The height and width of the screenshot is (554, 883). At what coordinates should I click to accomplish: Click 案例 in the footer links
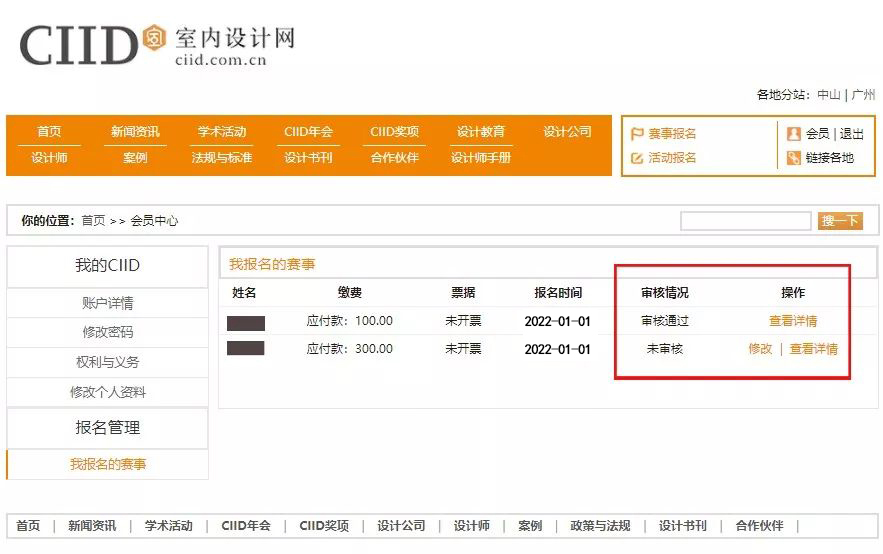tap(530, 526)
